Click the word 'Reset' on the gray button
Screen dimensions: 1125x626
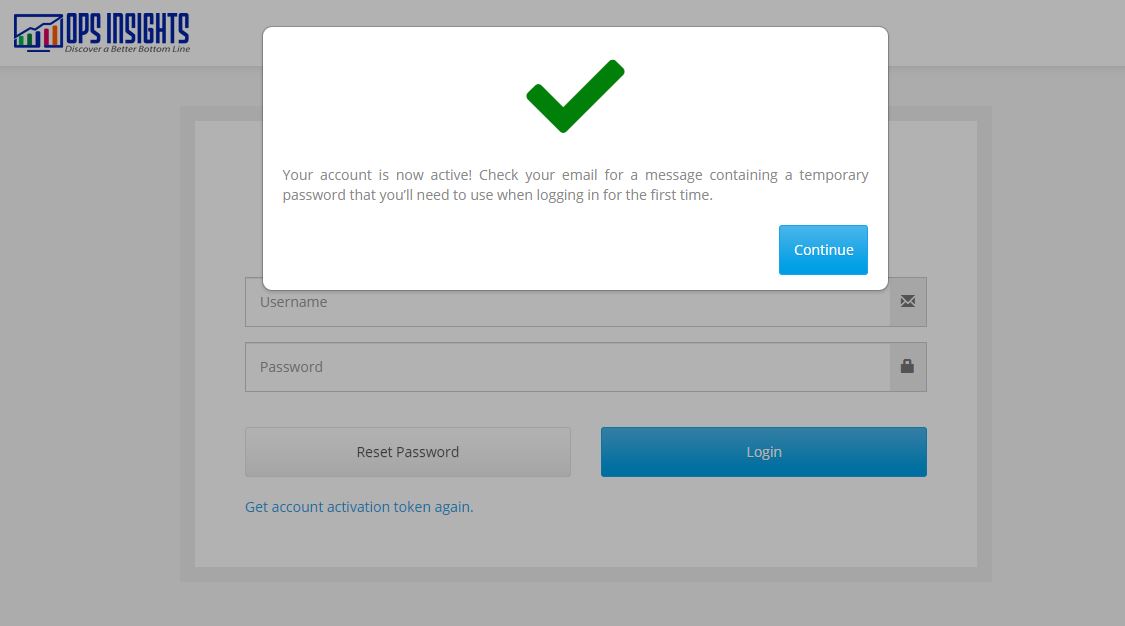tap(376, 452)
